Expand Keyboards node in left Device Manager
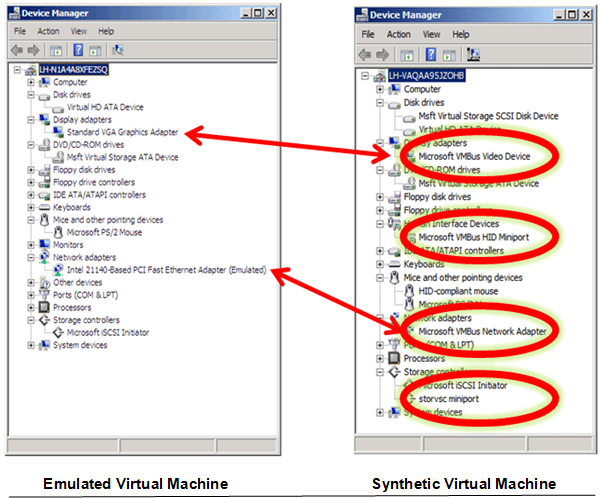This screenshot has width=601, height=498. tap(31, 207)
